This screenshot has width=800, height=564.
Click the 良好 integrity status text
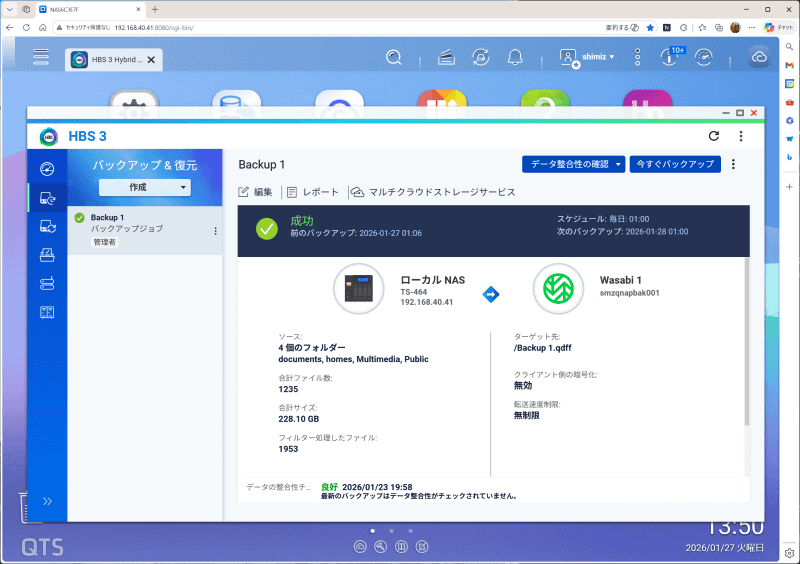[x=329, y=487]
